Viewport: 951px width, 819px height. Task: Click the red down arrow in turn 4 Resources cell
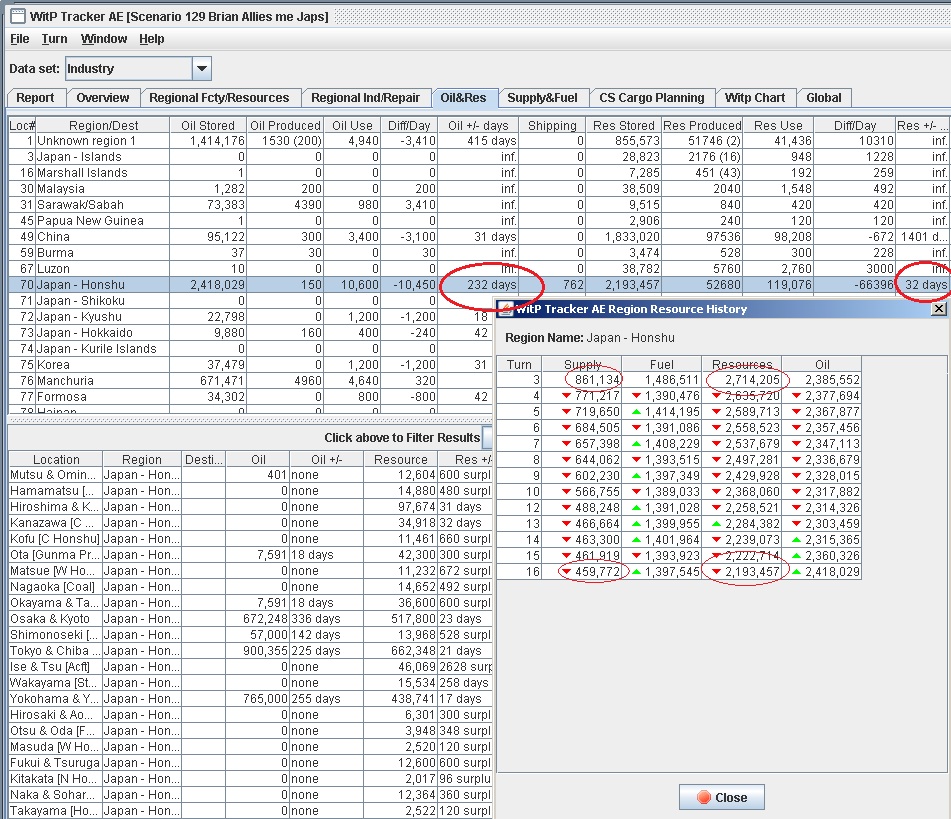716,396
